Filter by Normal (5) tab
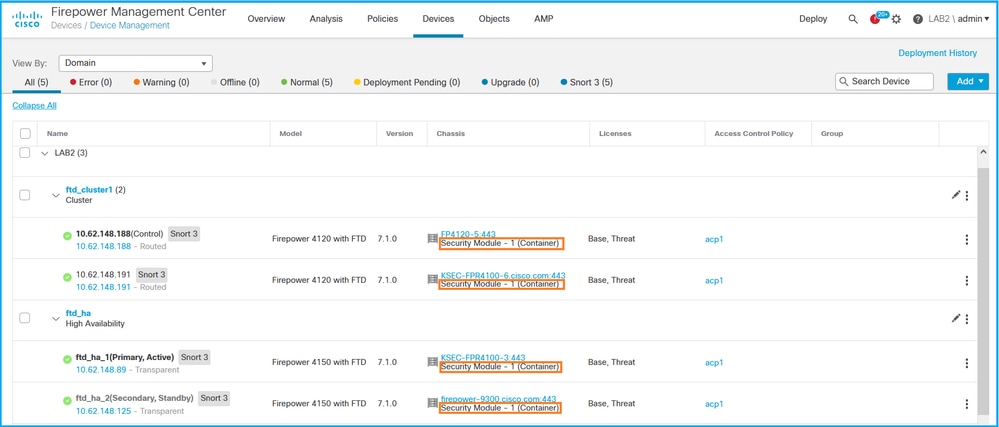Screen dimensions: 999x427 coord(306,82)
